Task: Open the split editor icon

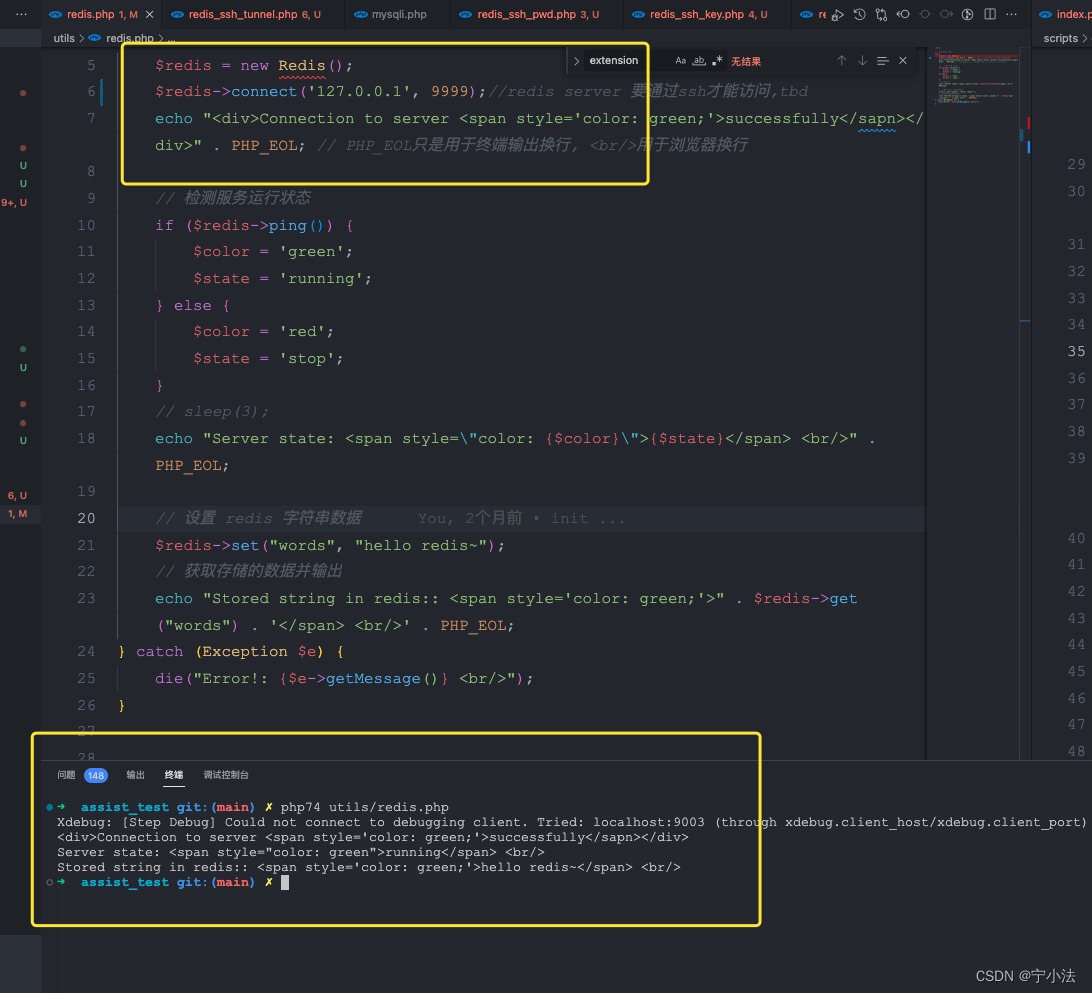Action: click(991, 14)
